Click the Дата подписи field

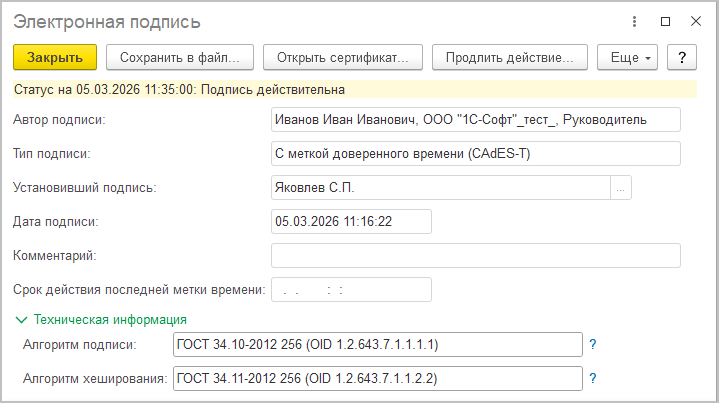coord(351,221)
